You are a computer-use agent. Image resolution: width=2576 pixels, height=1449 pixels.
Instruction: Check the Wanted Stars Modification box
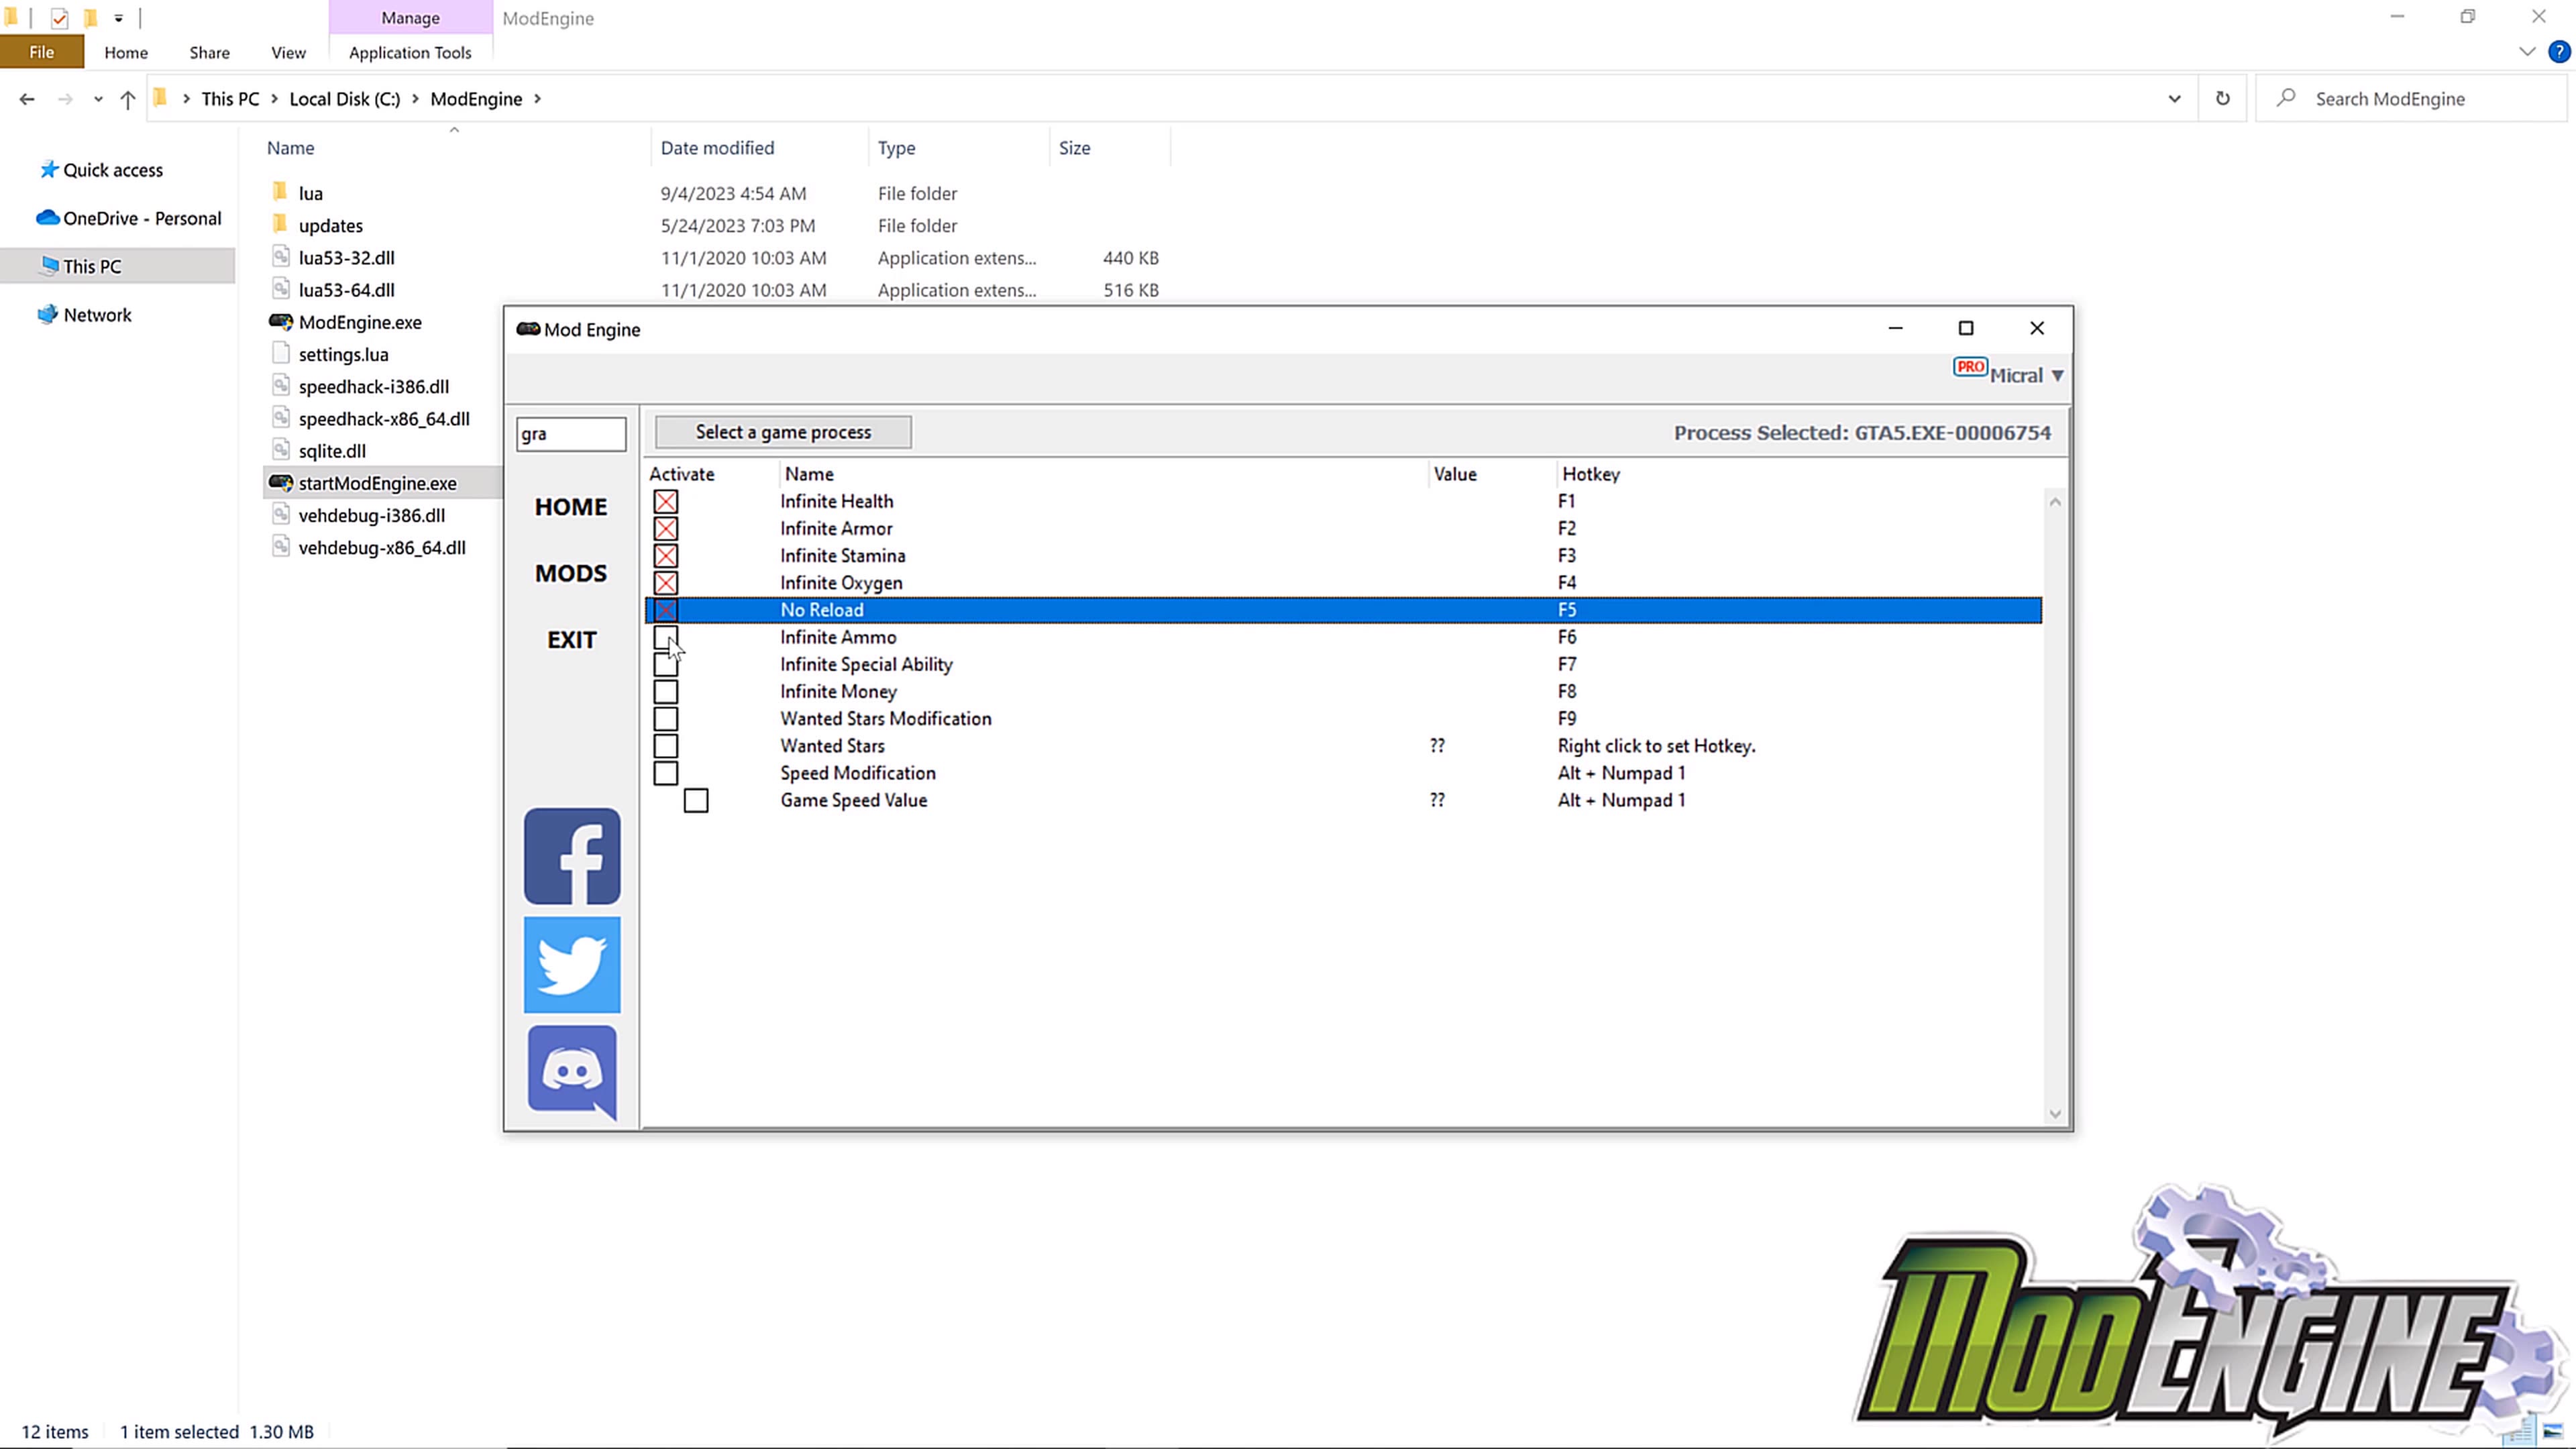[x=666, y=718]
